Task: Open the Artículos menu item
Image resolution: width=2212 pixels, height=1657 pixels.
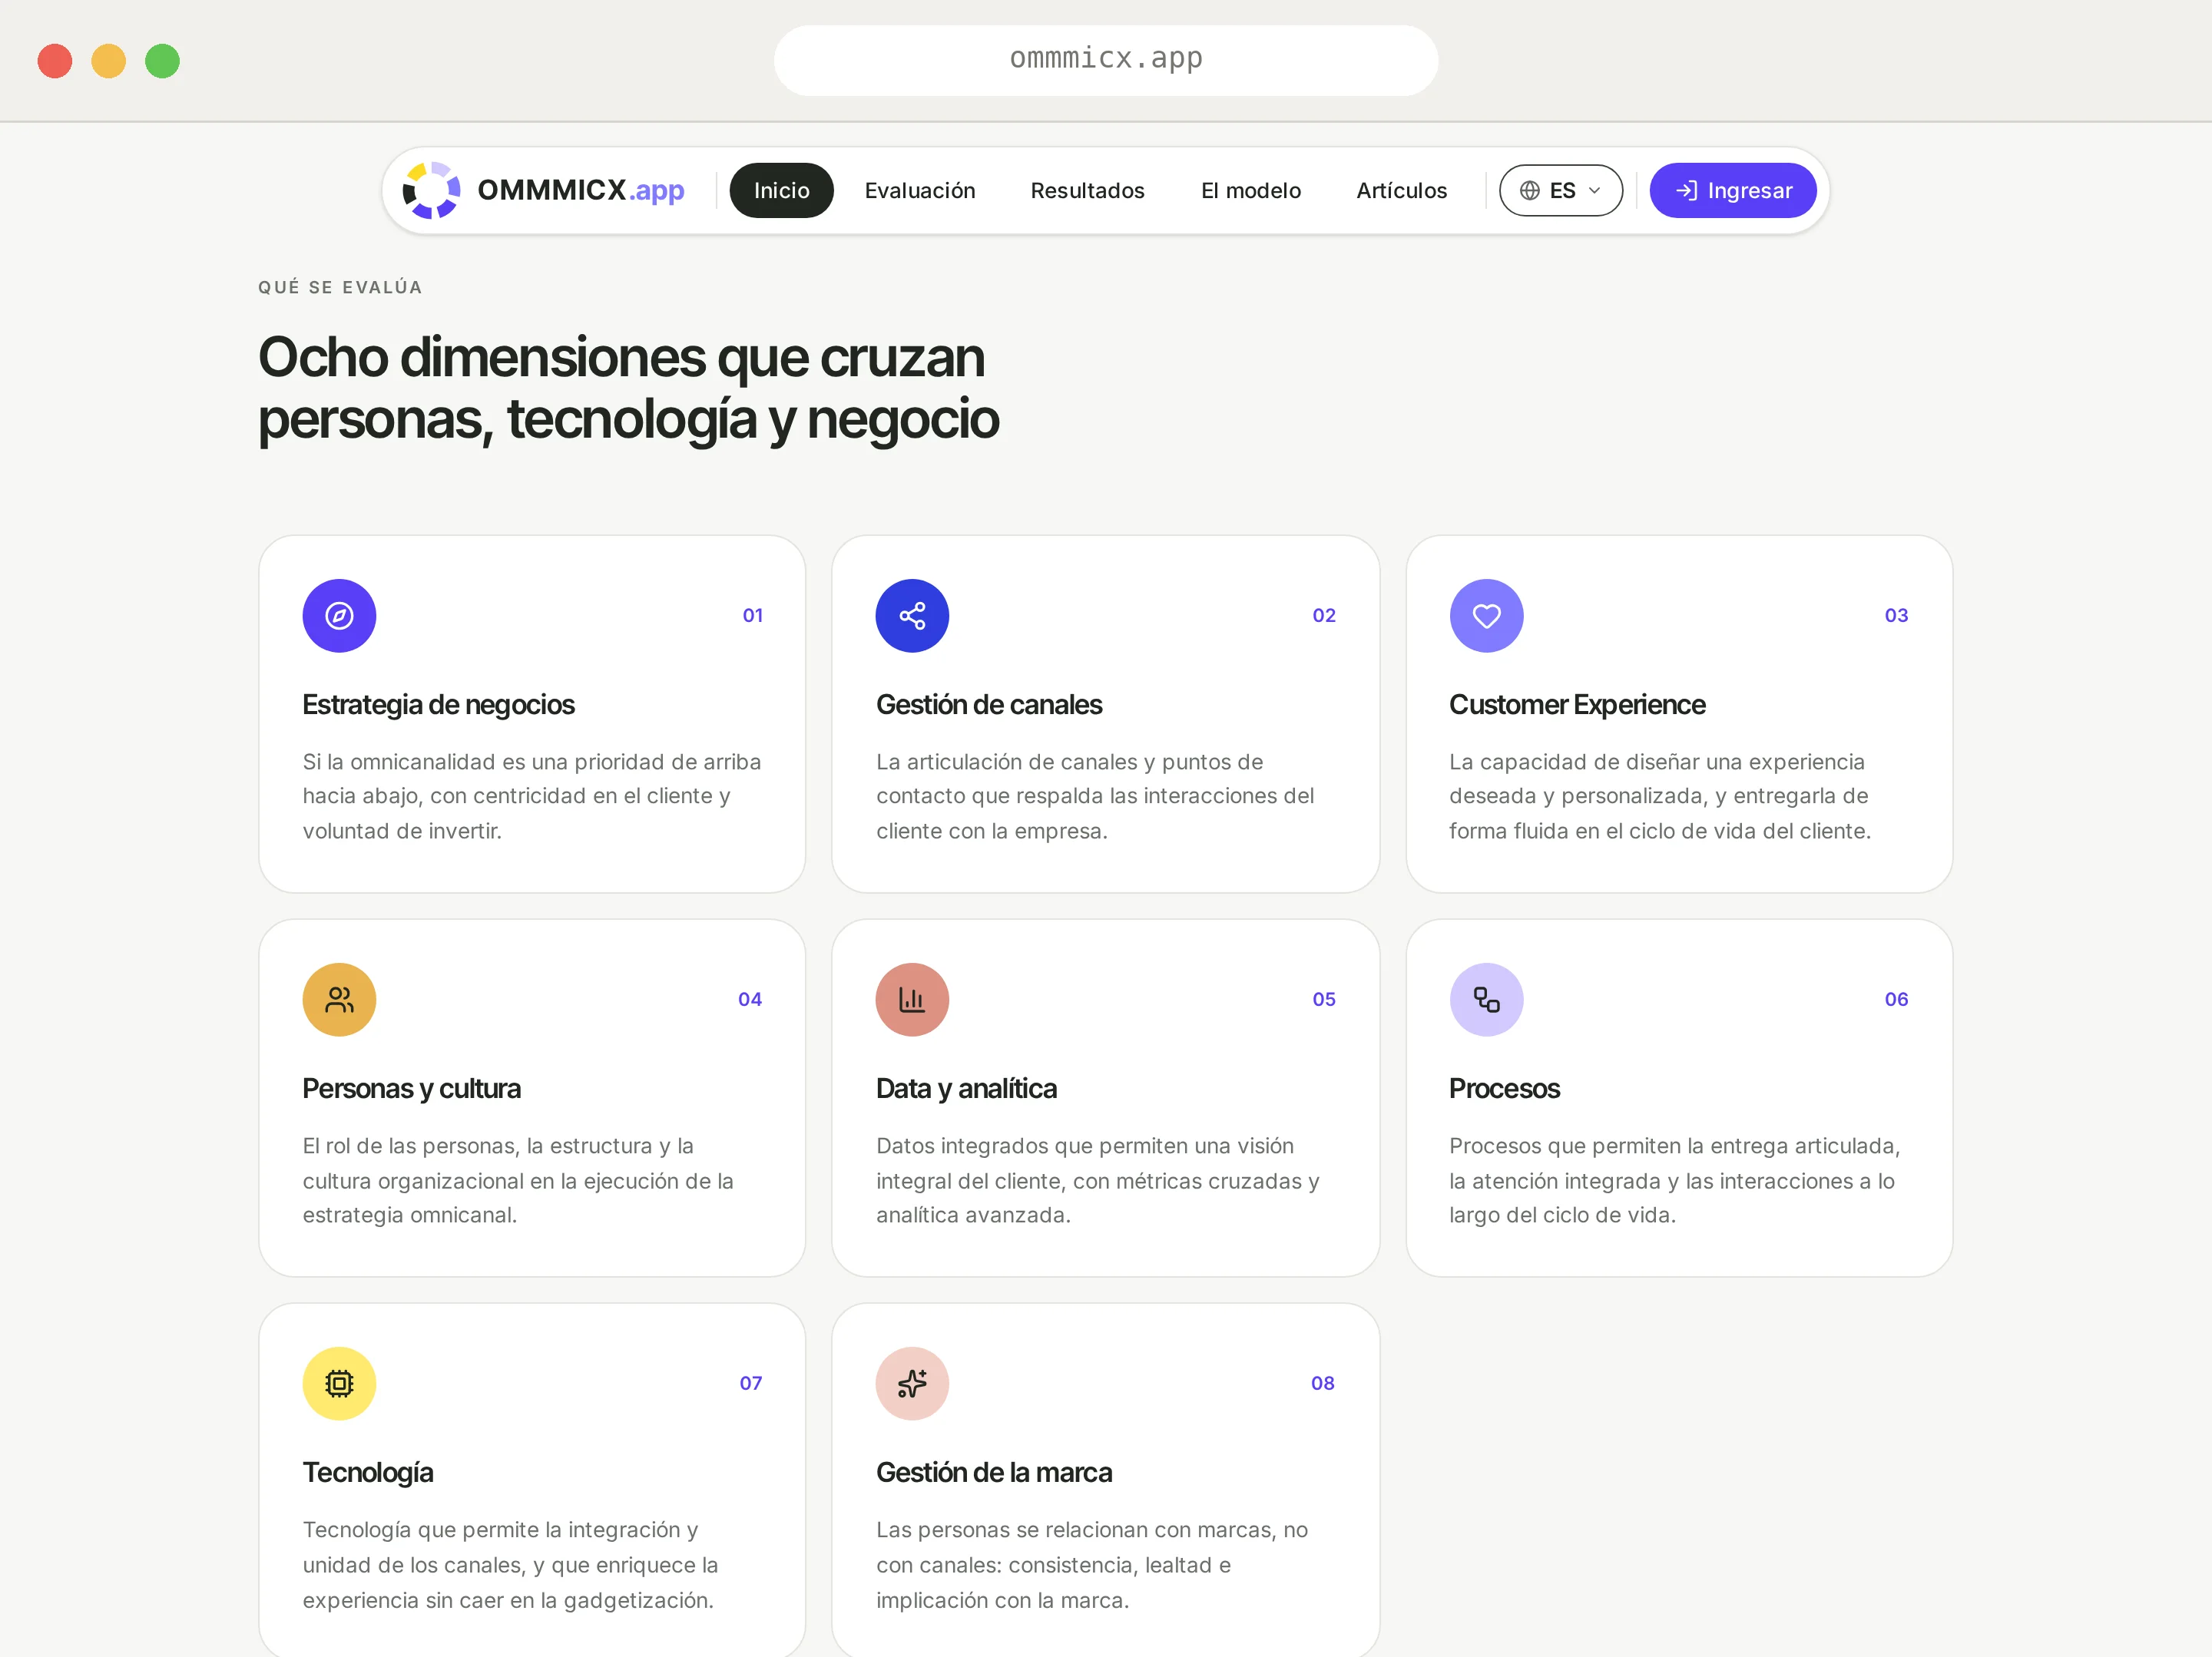Action: click(1401, 190)
